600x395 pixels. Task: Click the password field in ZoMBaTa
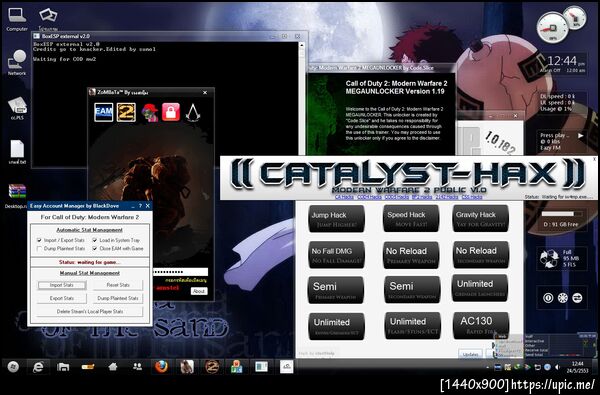click(x=180, y=272)
